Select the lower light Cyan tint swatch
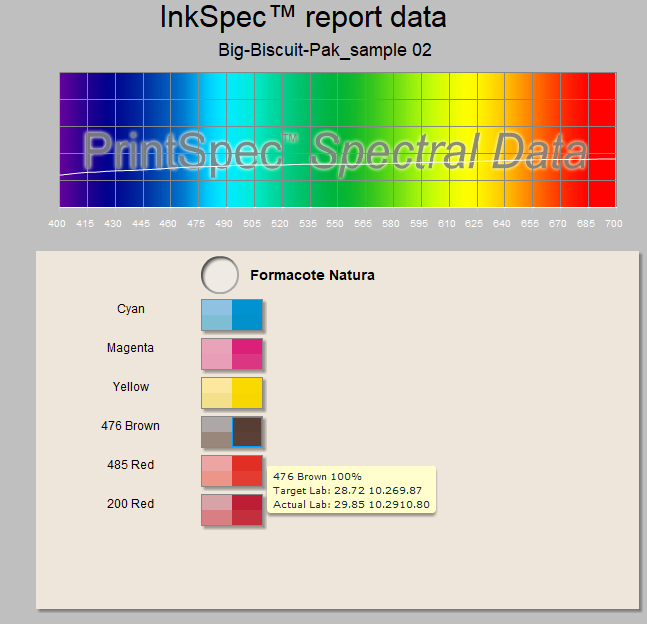Viewport: 647px width, 624px height. 217,323
